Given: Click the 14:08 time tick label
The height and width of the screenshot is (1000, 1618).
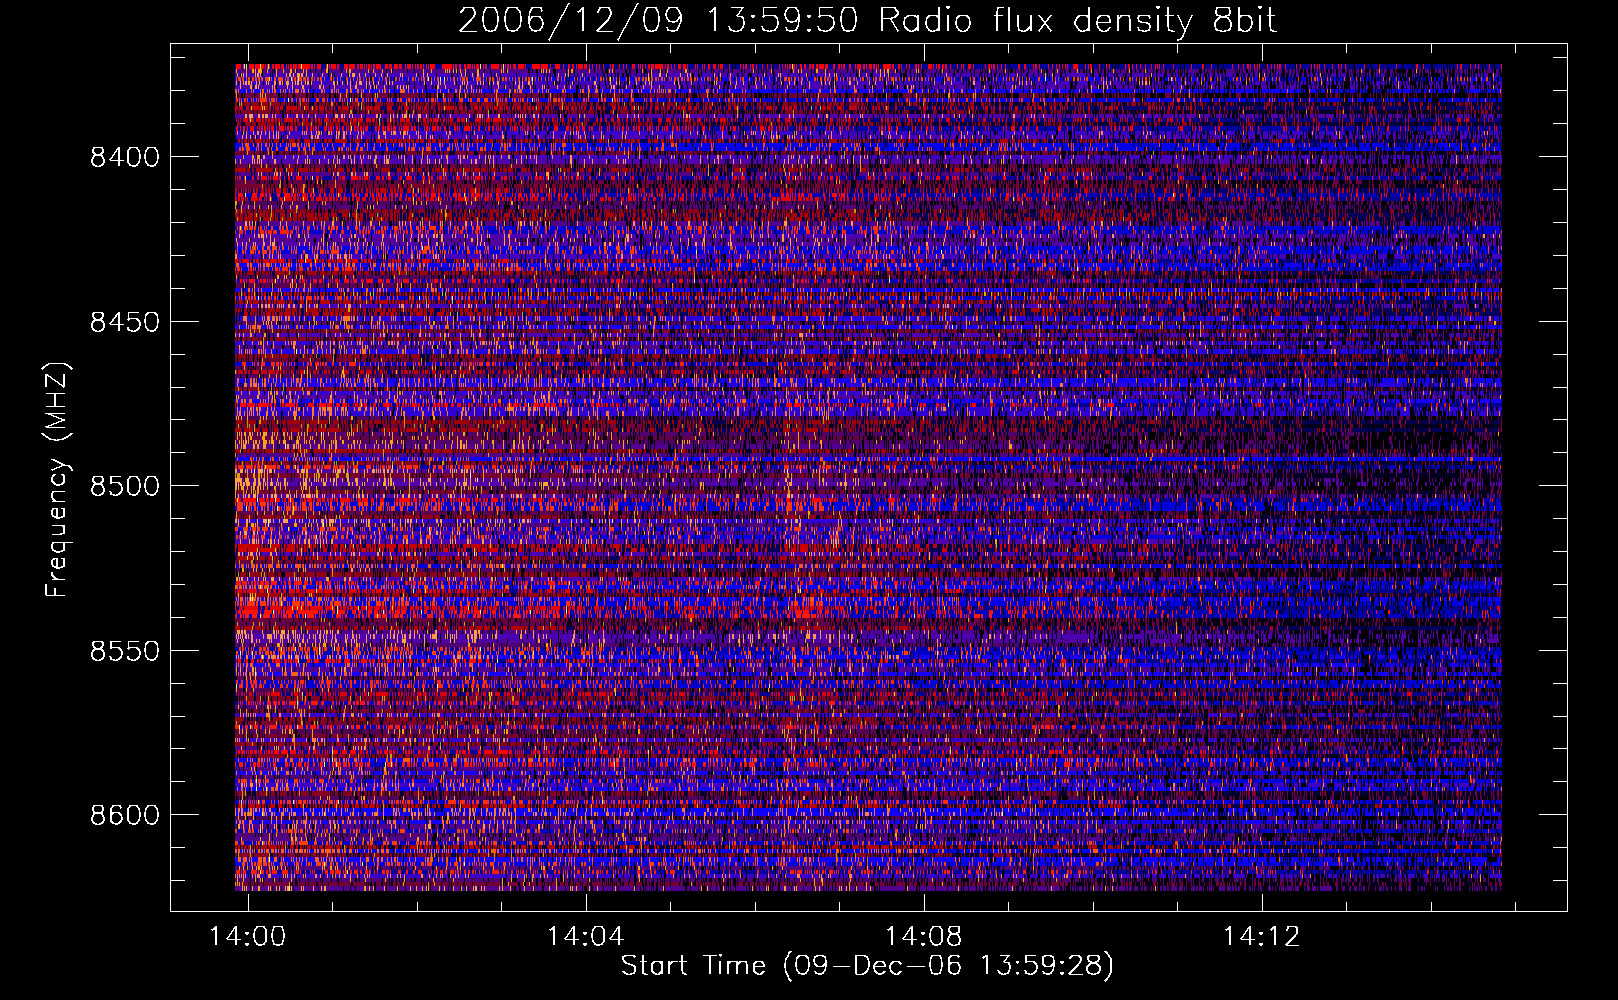Looking at the screenshot, I should click(x=923, y=936).
